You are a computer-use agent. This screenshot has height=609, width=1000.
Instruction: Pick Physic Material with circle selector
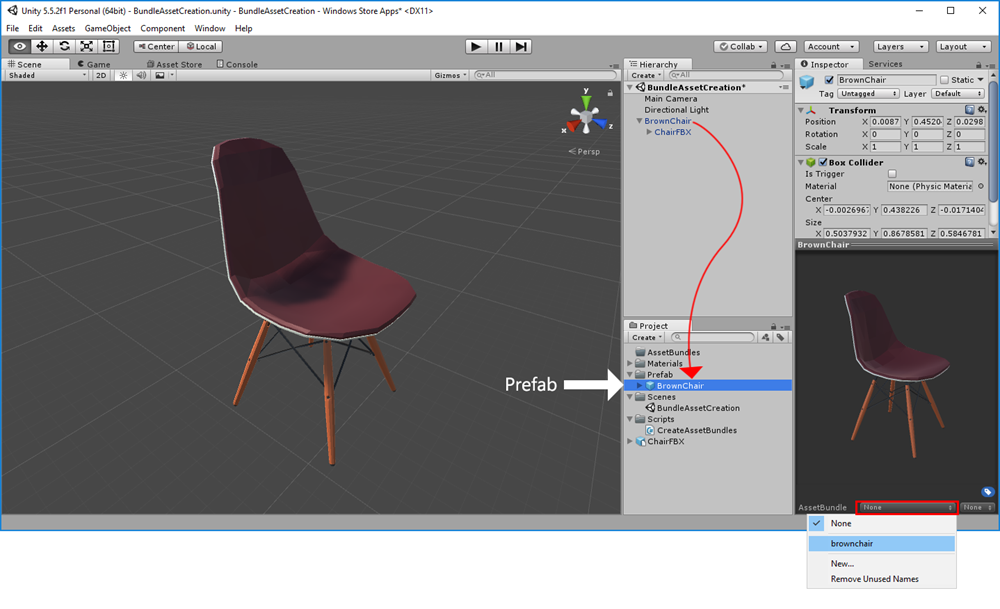click(981, 186)
